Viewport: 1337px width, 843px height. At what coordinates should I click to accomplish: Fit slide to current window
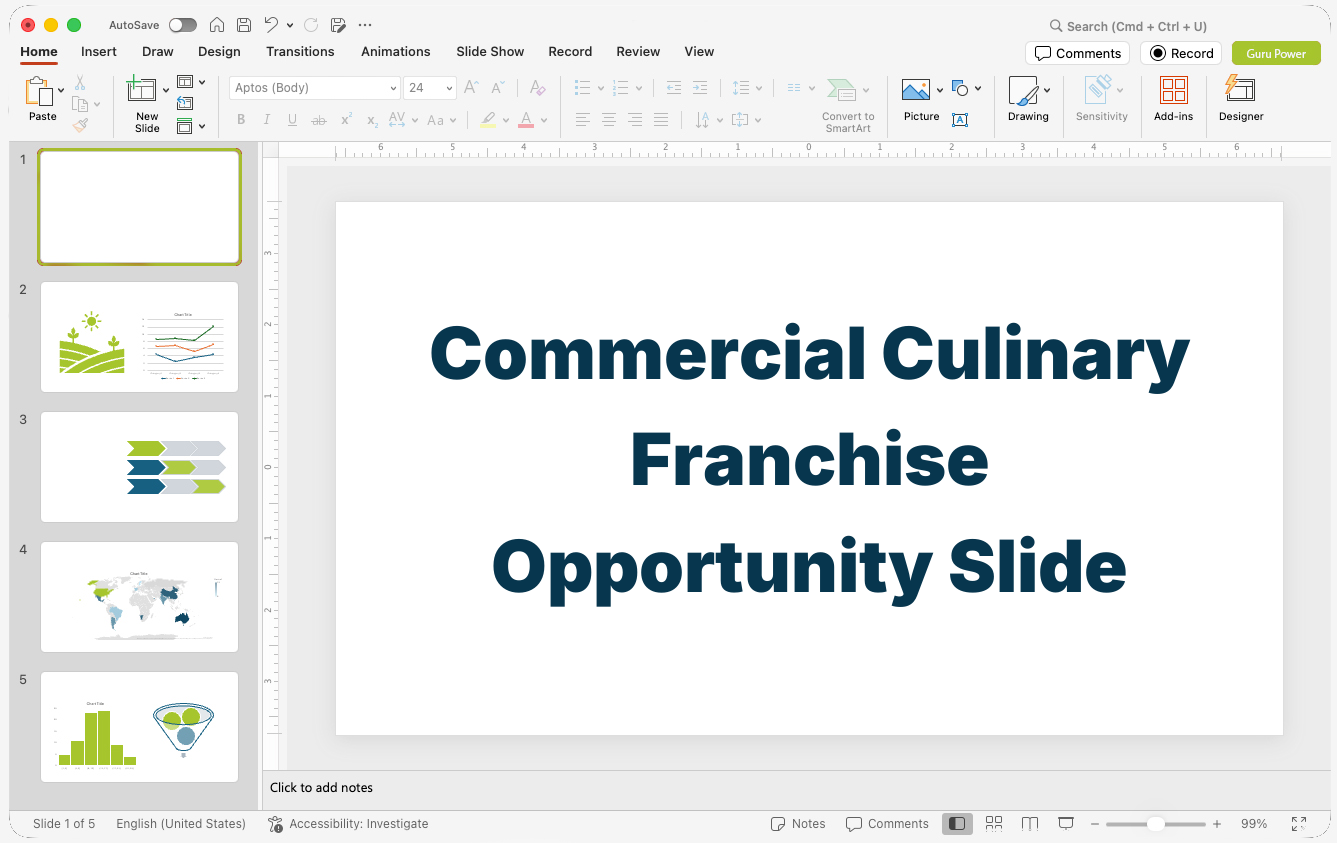pos(1298,823)
